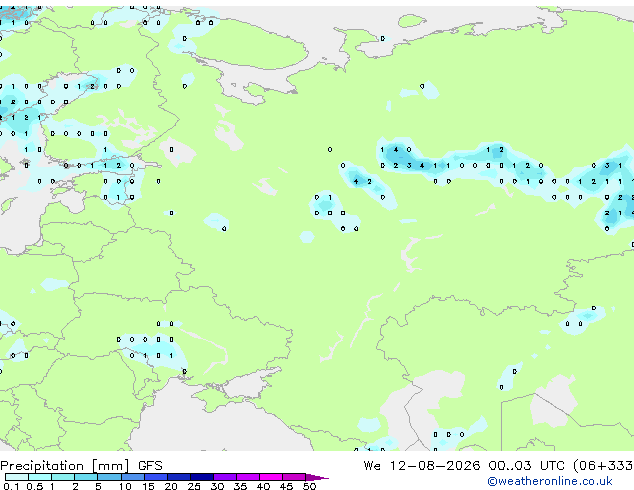634x490 pixels.
Task: Click the legend value label '45'
Action: 286,486
